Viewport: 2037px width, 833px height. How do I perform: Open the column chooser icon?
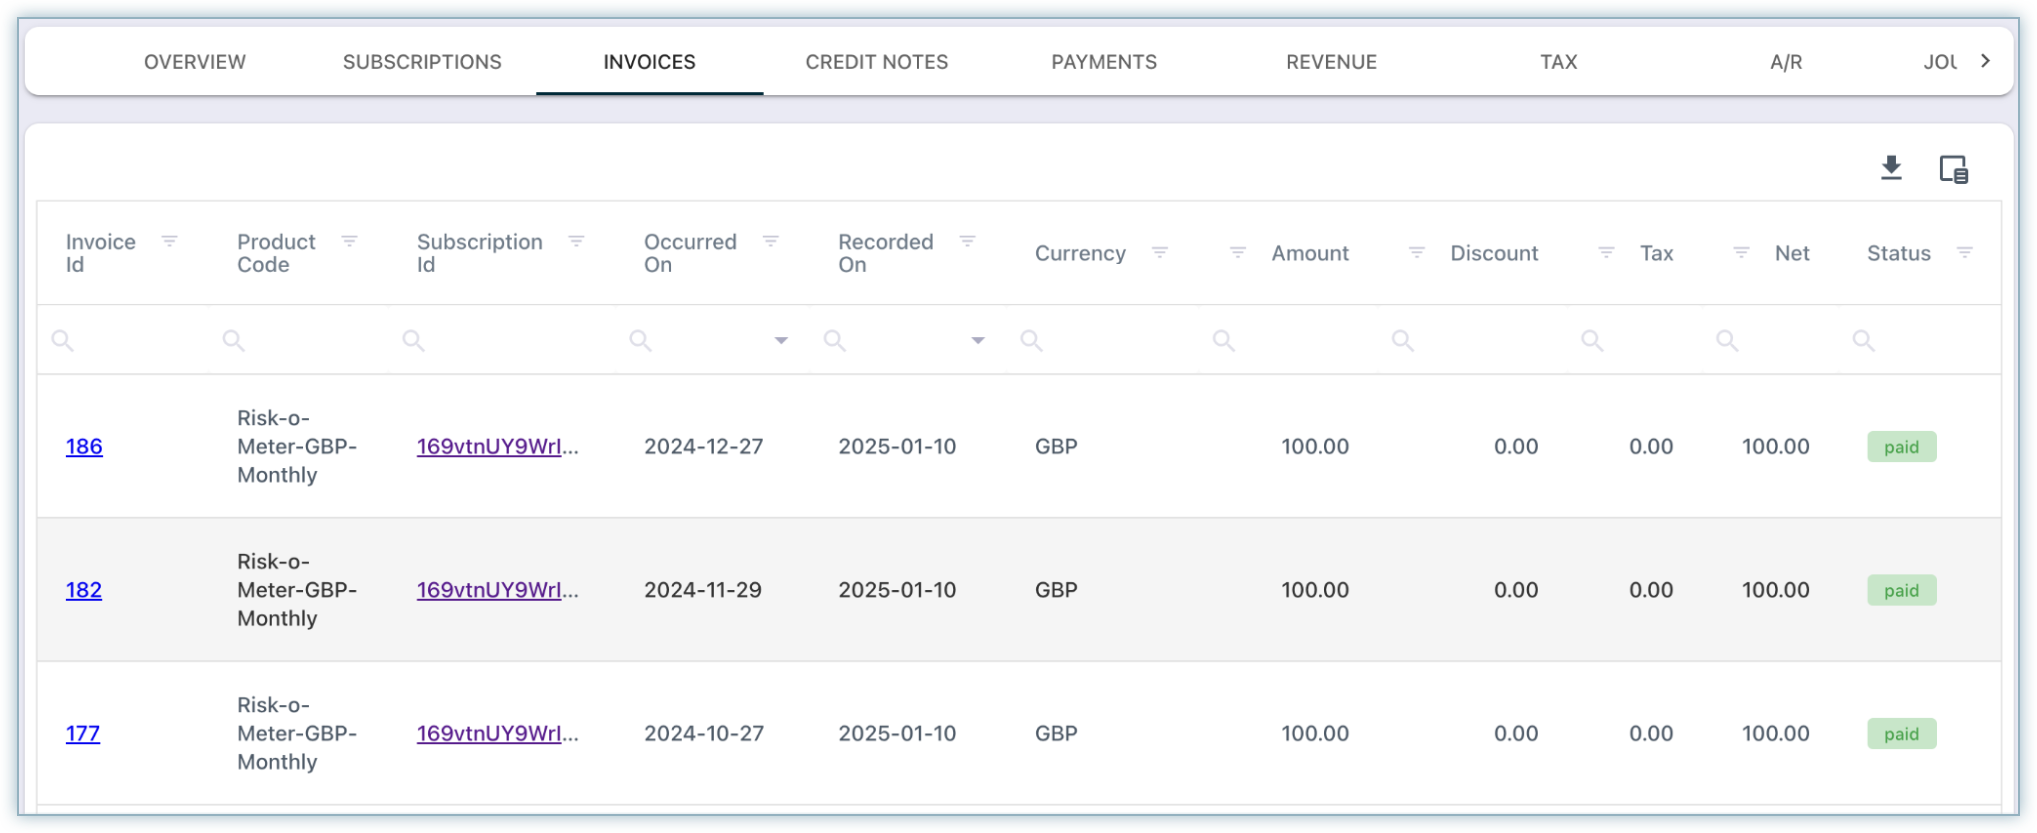pos(1953,169)
